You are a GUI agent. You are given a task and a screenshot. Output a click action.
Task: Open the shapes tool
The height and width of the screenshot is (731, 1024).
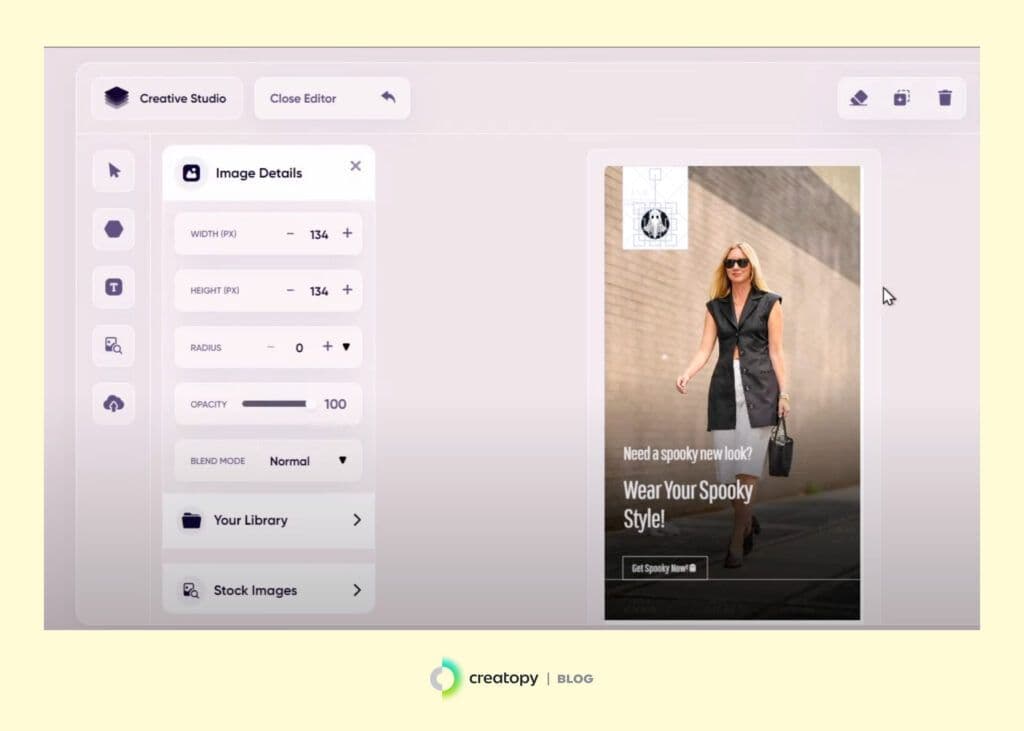pyautogui.click(x=113, y=228)
